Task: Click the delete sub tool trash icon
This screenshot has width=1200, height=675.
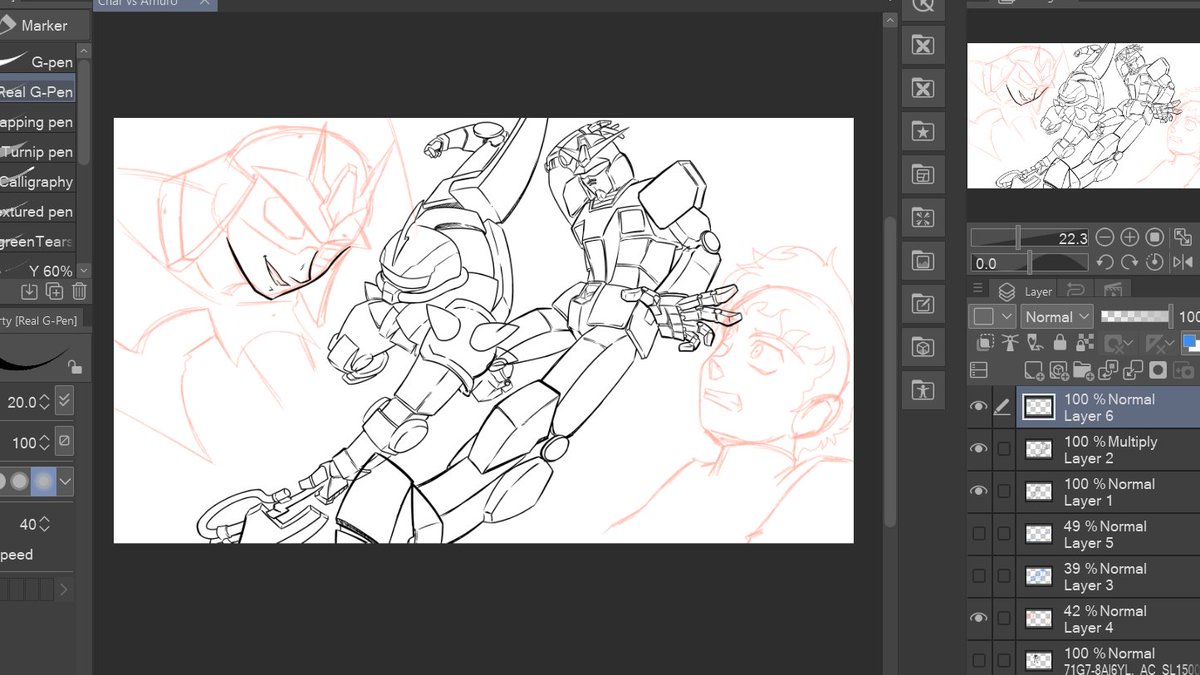Action: point(79,291)
